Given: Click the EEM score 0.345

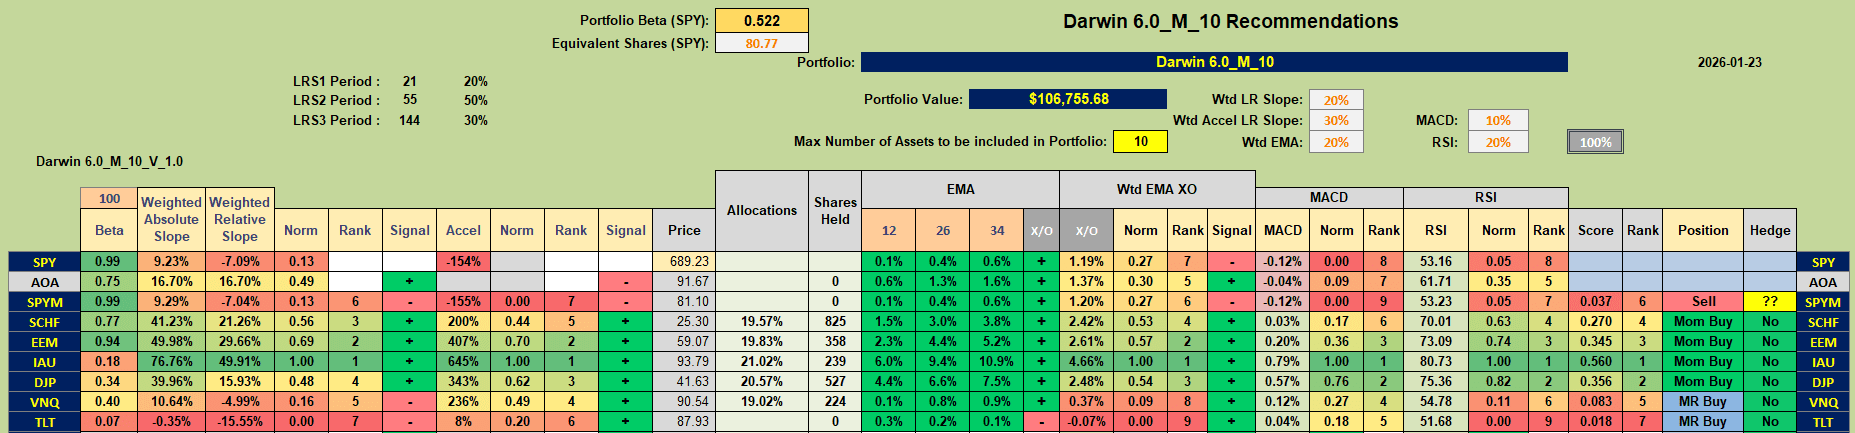Looking at the screenshot, I should point(1595,341).
